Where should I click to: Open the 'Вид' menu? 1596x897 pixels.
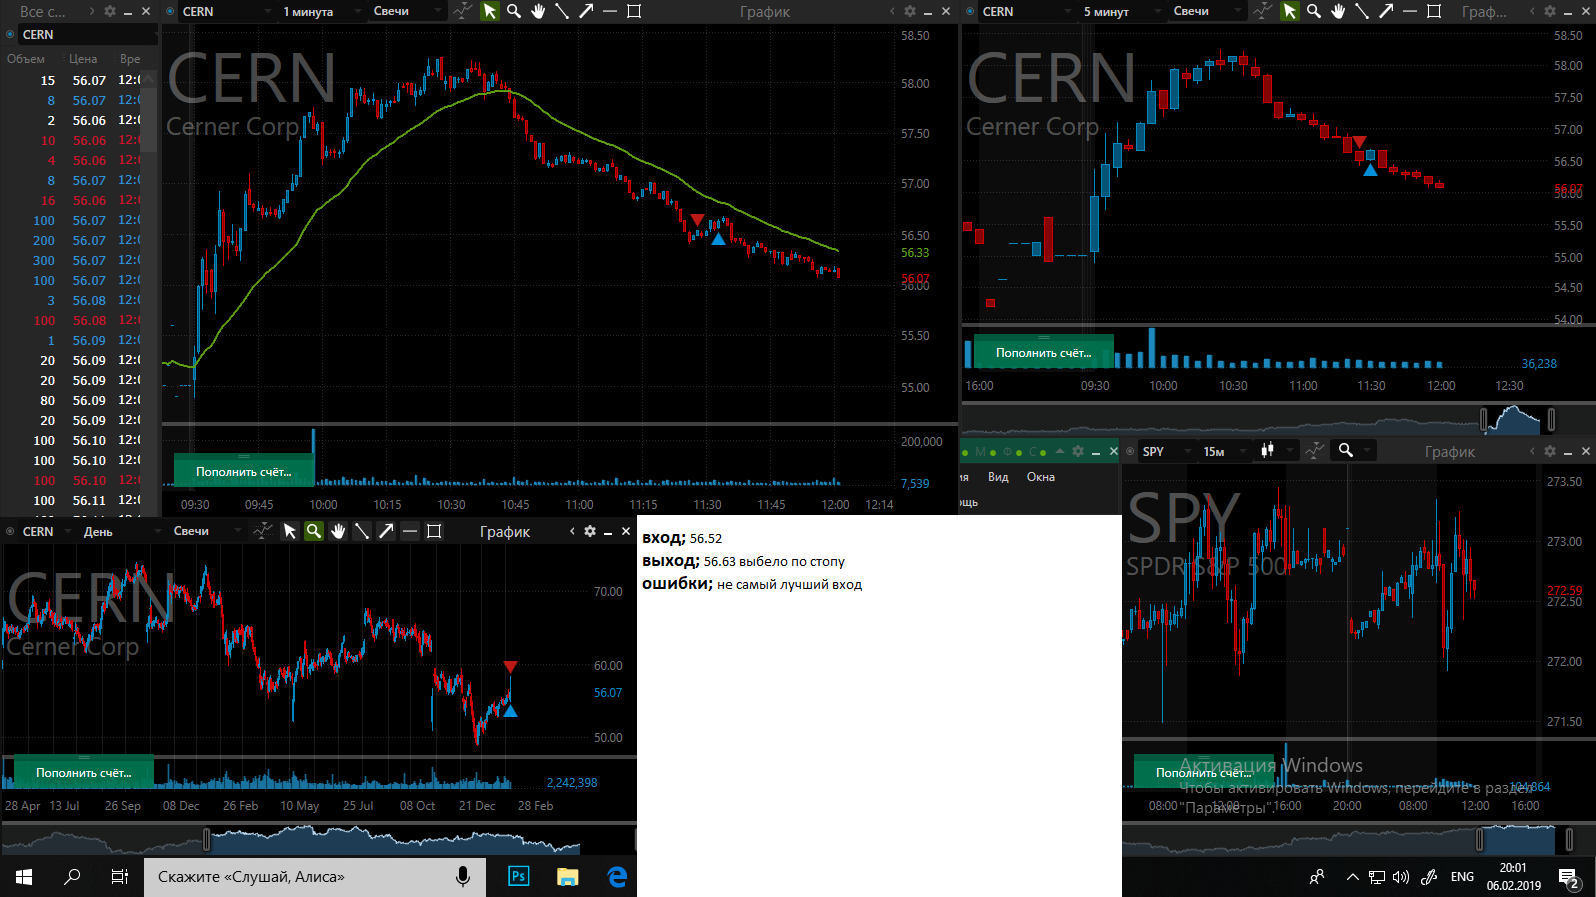(998, 477)
